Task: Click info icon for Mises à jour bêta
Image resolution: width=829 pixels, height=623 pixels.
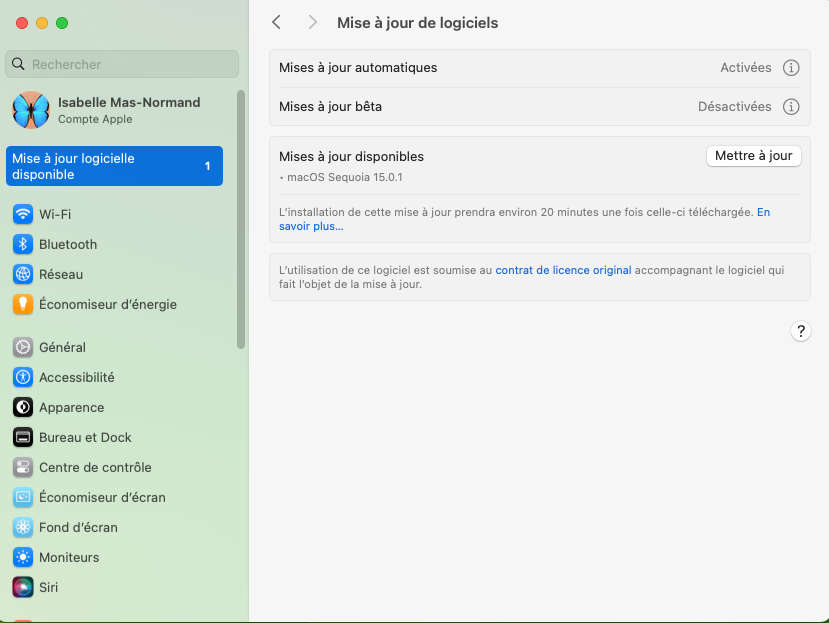Action: click(791, 107)
